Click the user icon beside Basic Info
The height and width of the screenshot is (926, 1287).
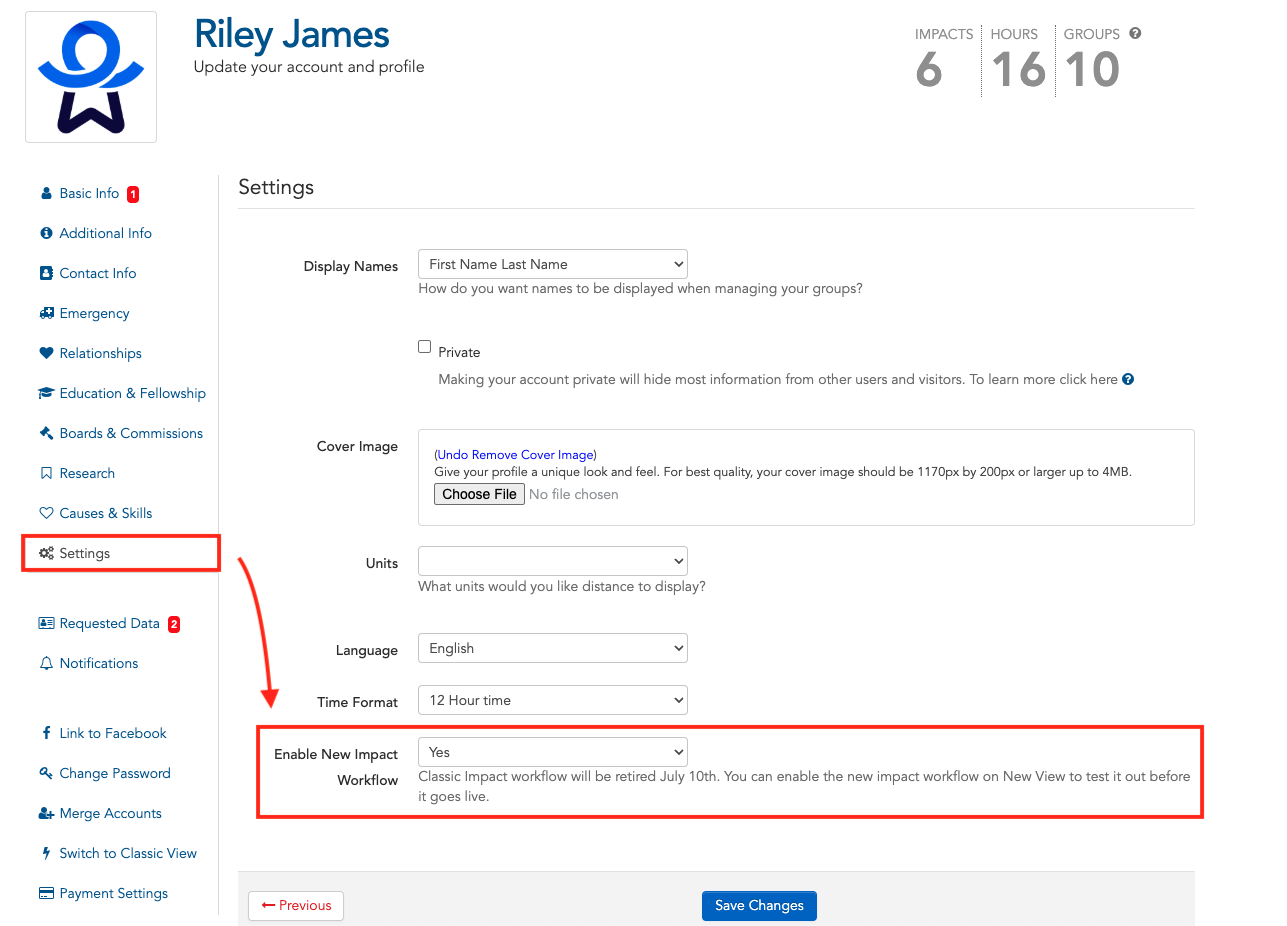[x=46, y=193]
